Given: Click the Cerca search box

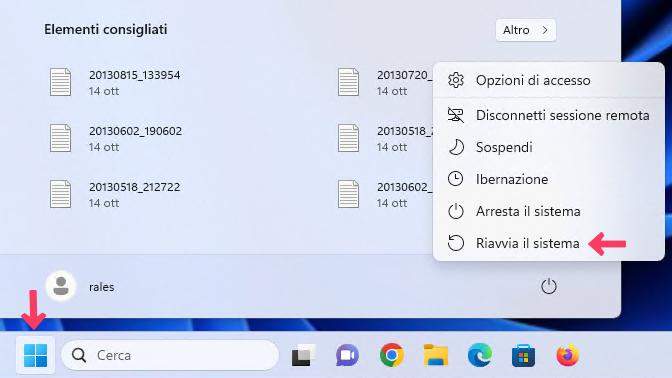Looking at the screenshot, I should (170, 355).
